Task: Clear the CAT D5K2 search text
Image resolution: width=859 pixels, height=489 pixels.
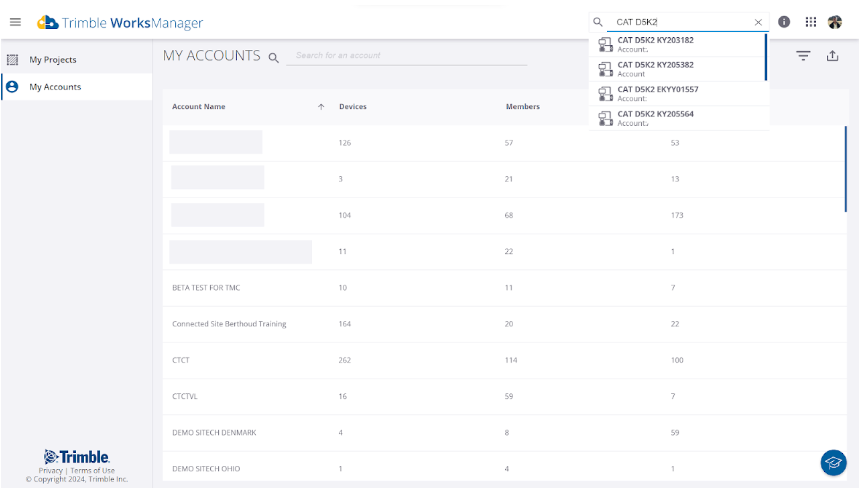Action: coord(758,22)
